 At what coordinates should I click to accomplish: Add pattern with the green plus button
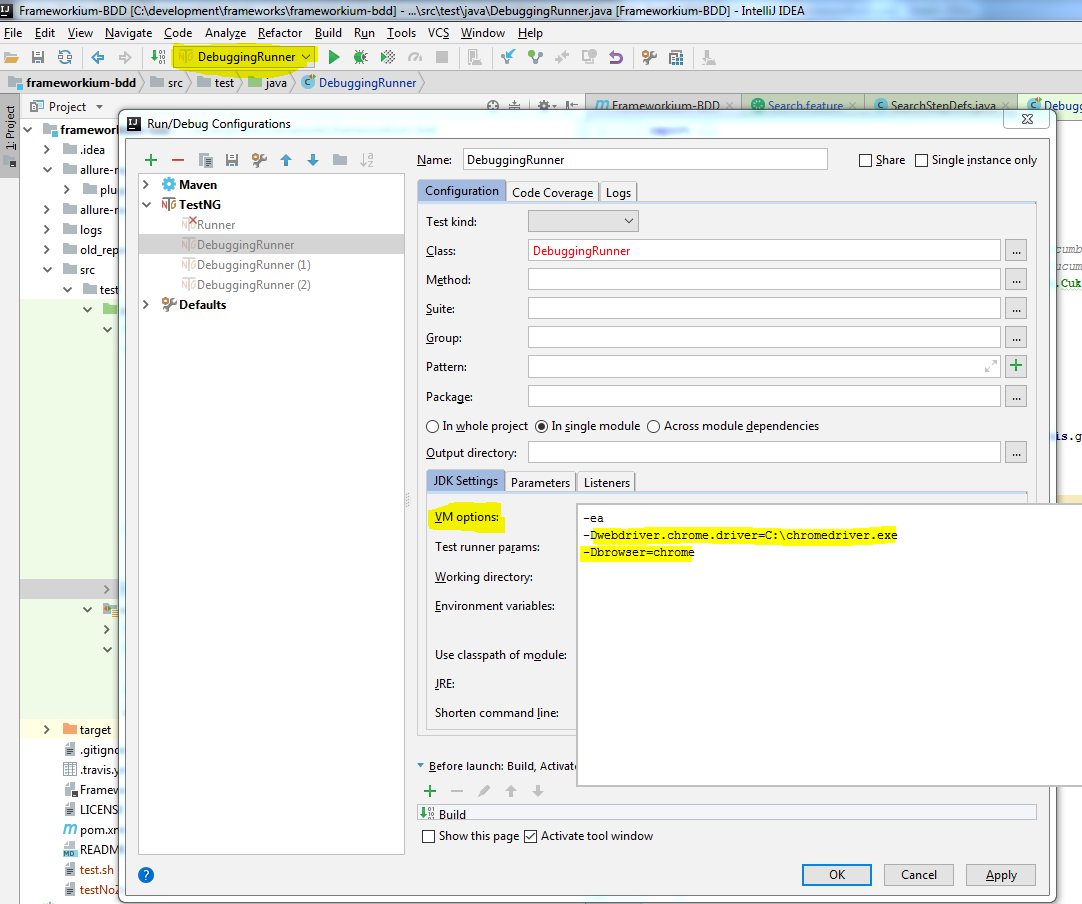(1015, 366)
